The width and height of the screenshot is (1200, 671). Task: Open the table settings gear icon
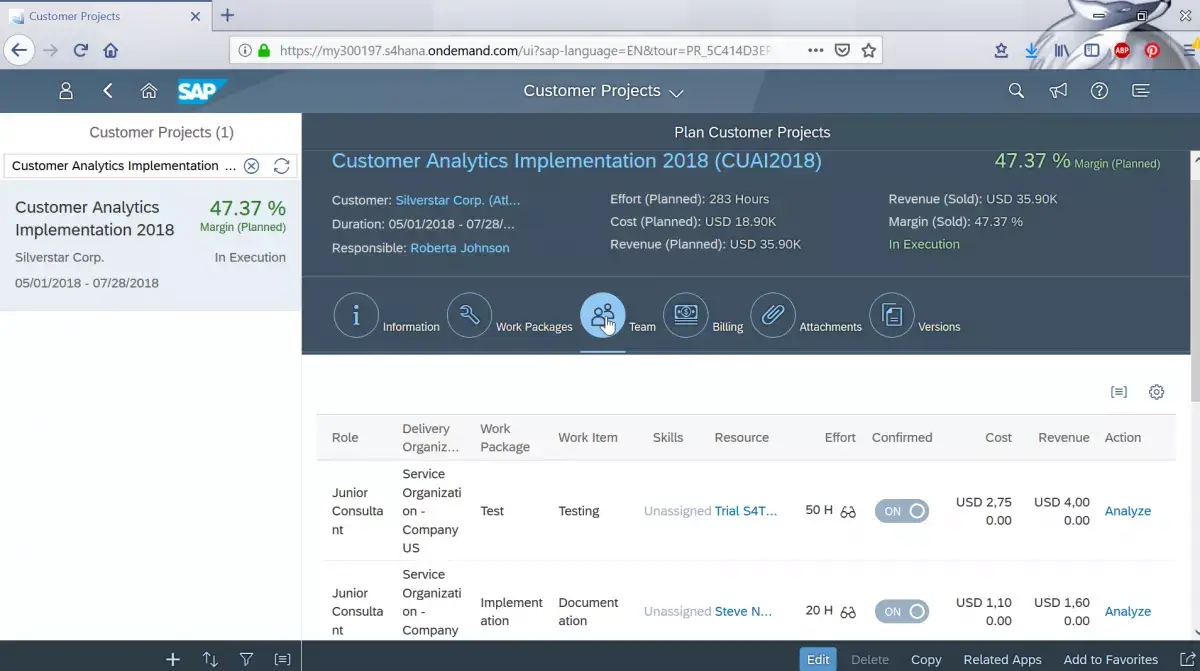[x=1157, y=392]
